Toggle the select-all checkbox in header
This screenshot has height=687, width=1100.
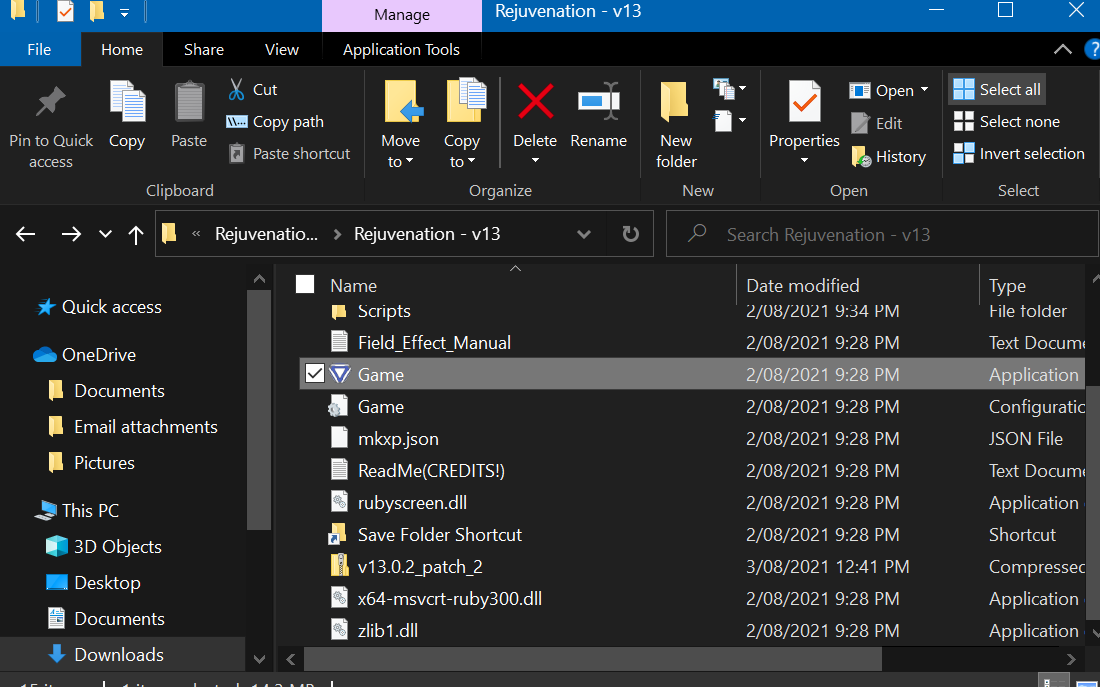(x=305, y=284)
